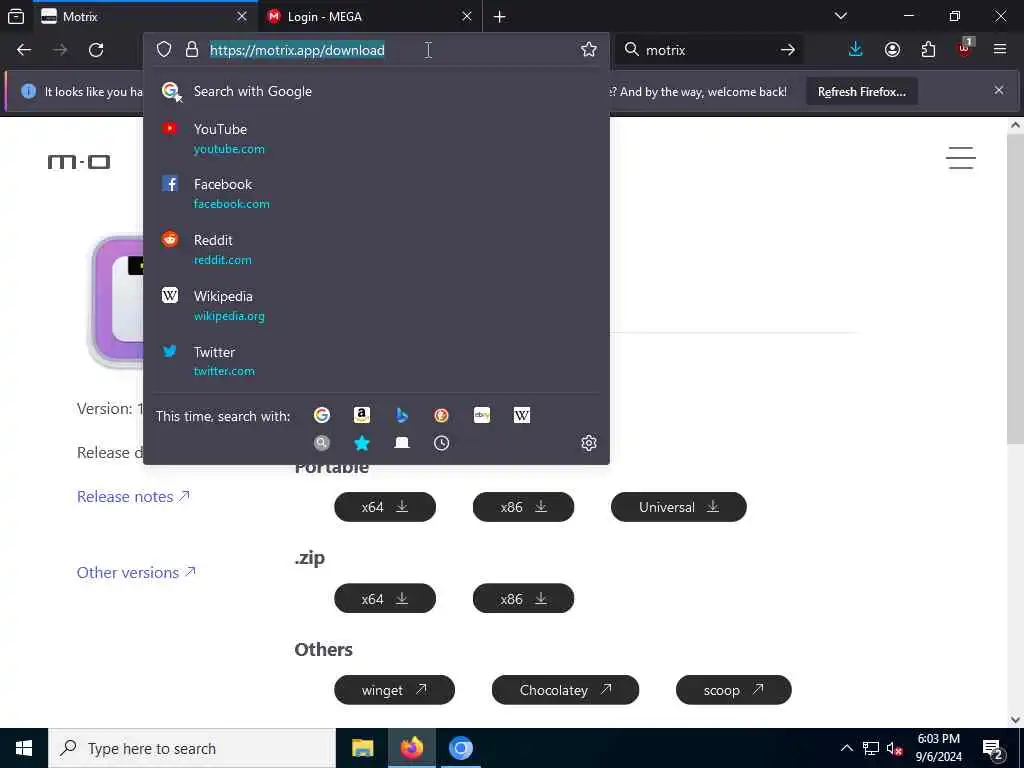Screen dimensions: 1024x768
Task: Close the Login - MEGA tab
Action: (466, 17)
